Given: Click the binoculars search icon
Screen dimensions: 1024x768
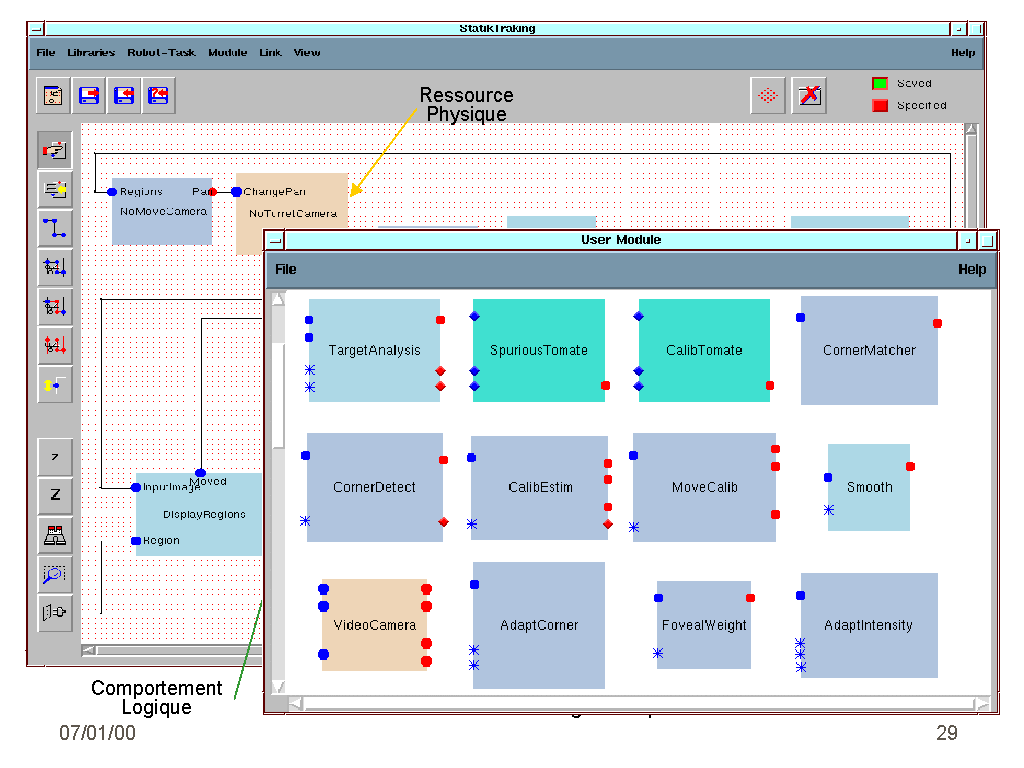Looking at the screenshot, I should click(55, 535).
